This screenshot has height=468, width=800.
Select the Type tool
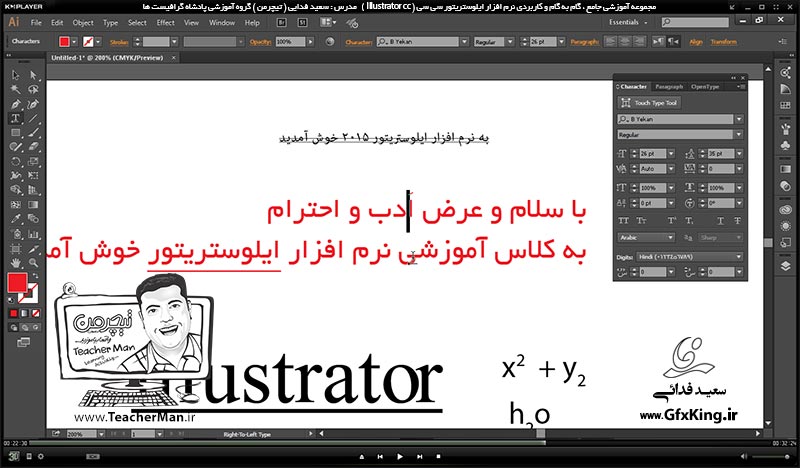click(x=15, y=118)
